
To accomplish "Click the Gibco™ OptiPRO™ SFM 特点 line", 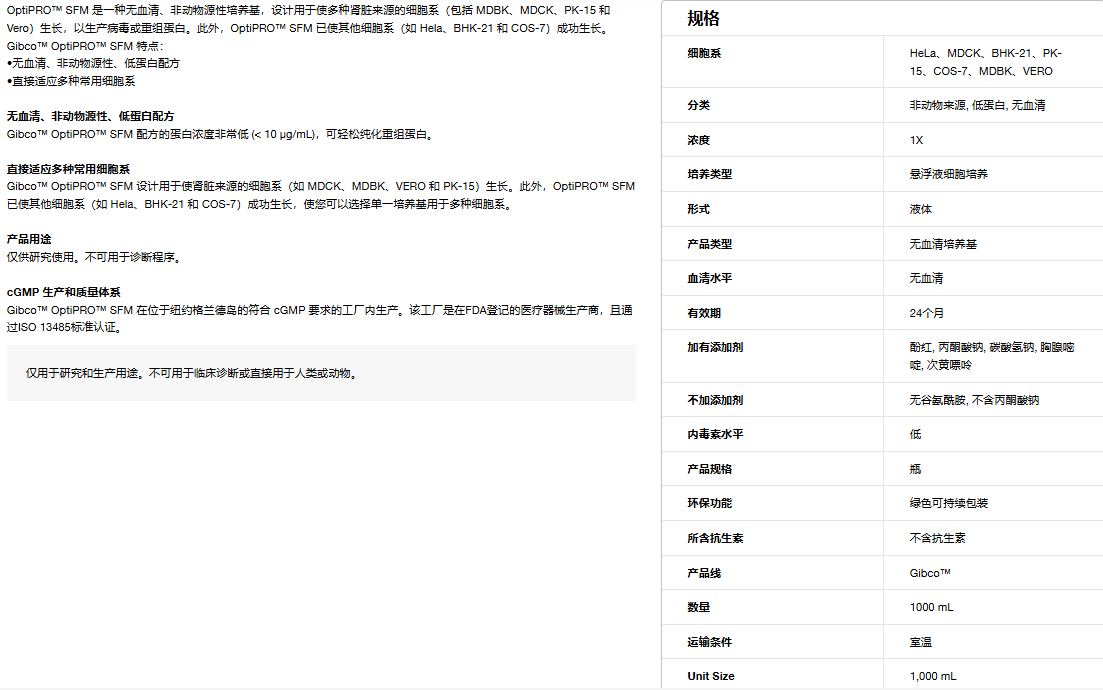I will pos(85,46).
